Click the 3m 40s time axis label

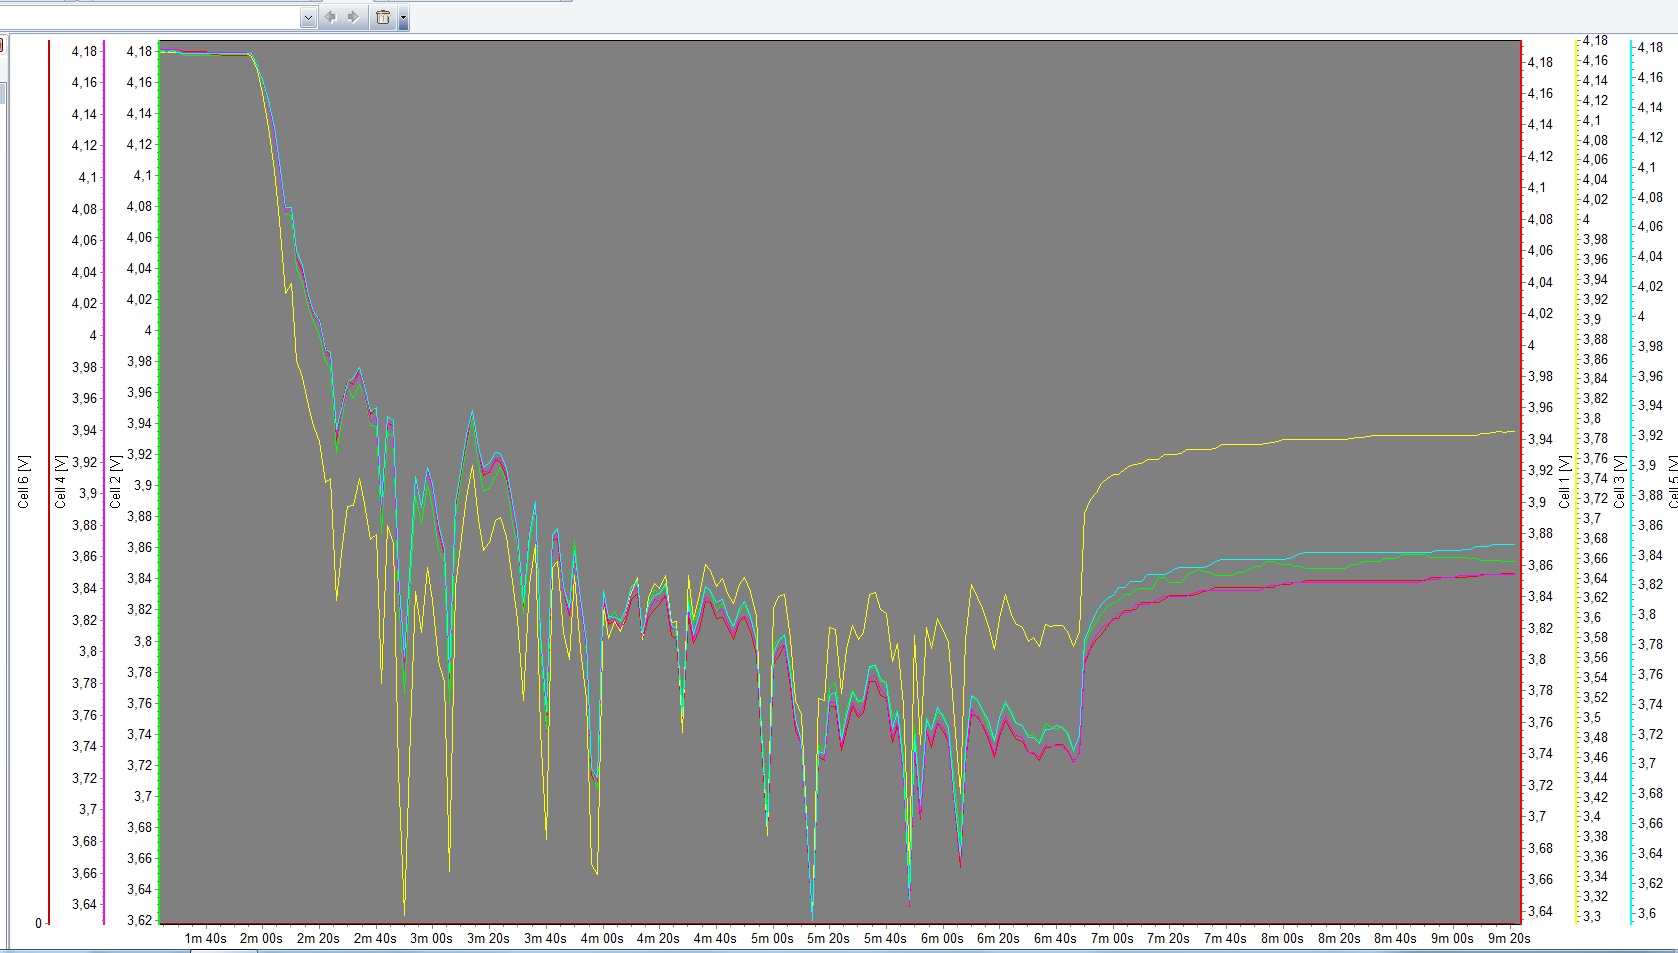coord(545,938)
